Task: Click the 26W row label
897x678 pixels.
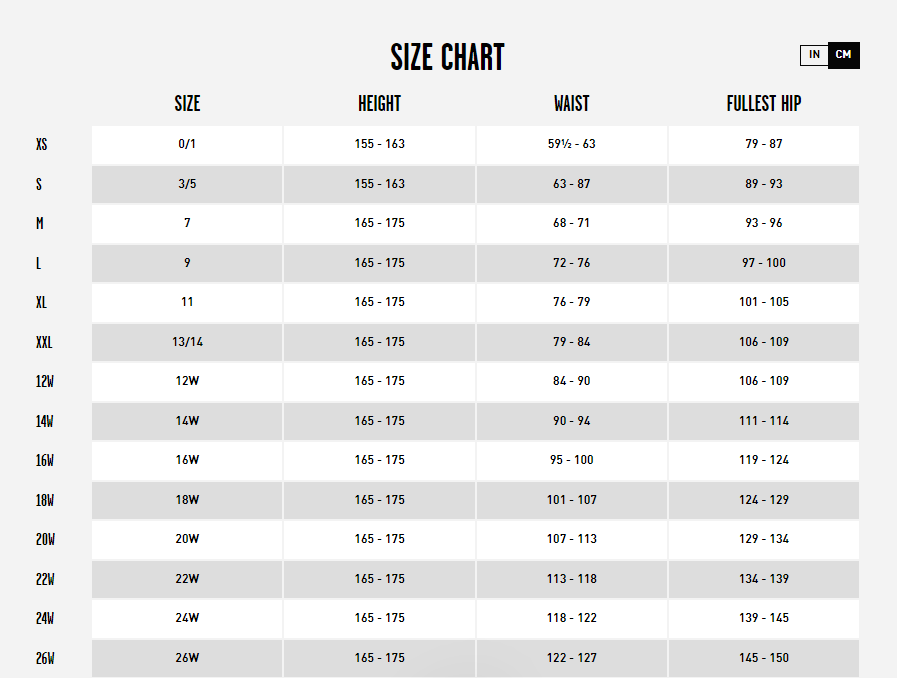Action: coord(45,659)
